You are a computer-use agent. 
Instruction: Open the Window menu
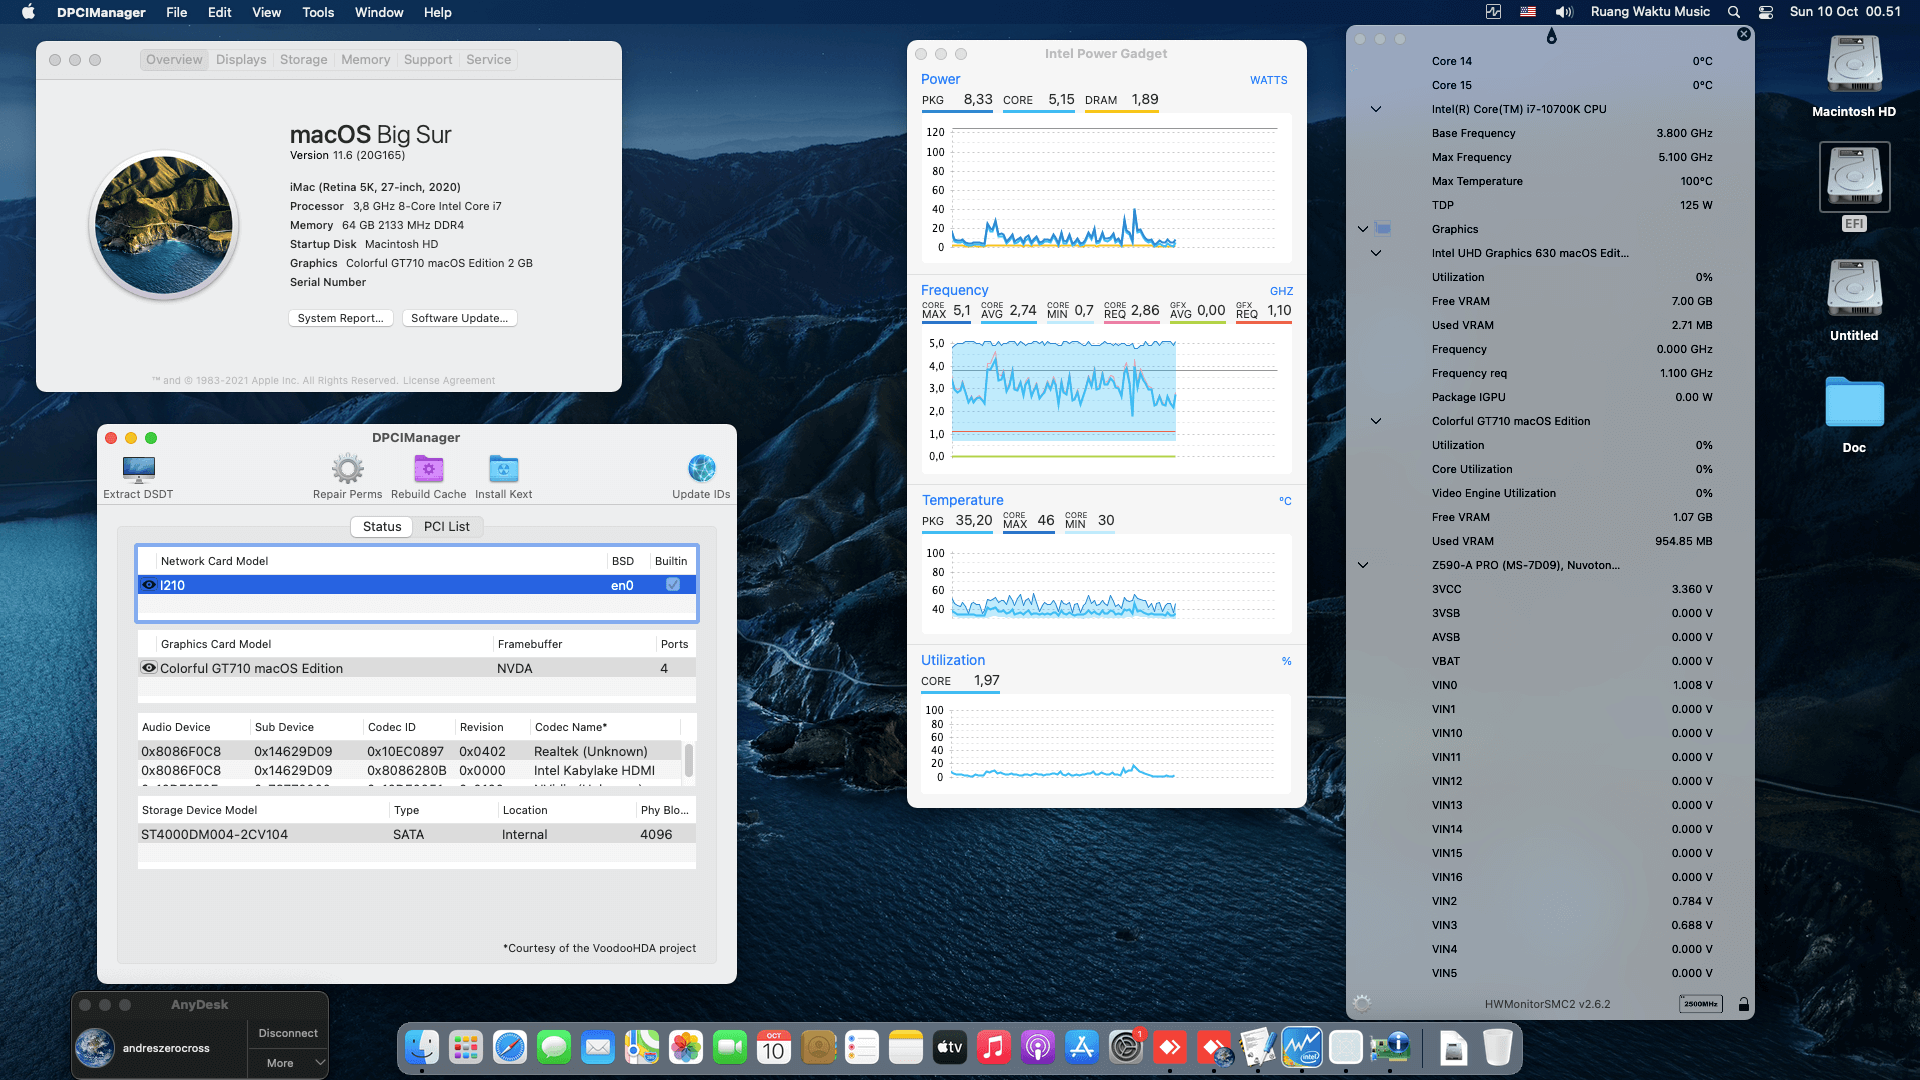click(x=379, y=12)
